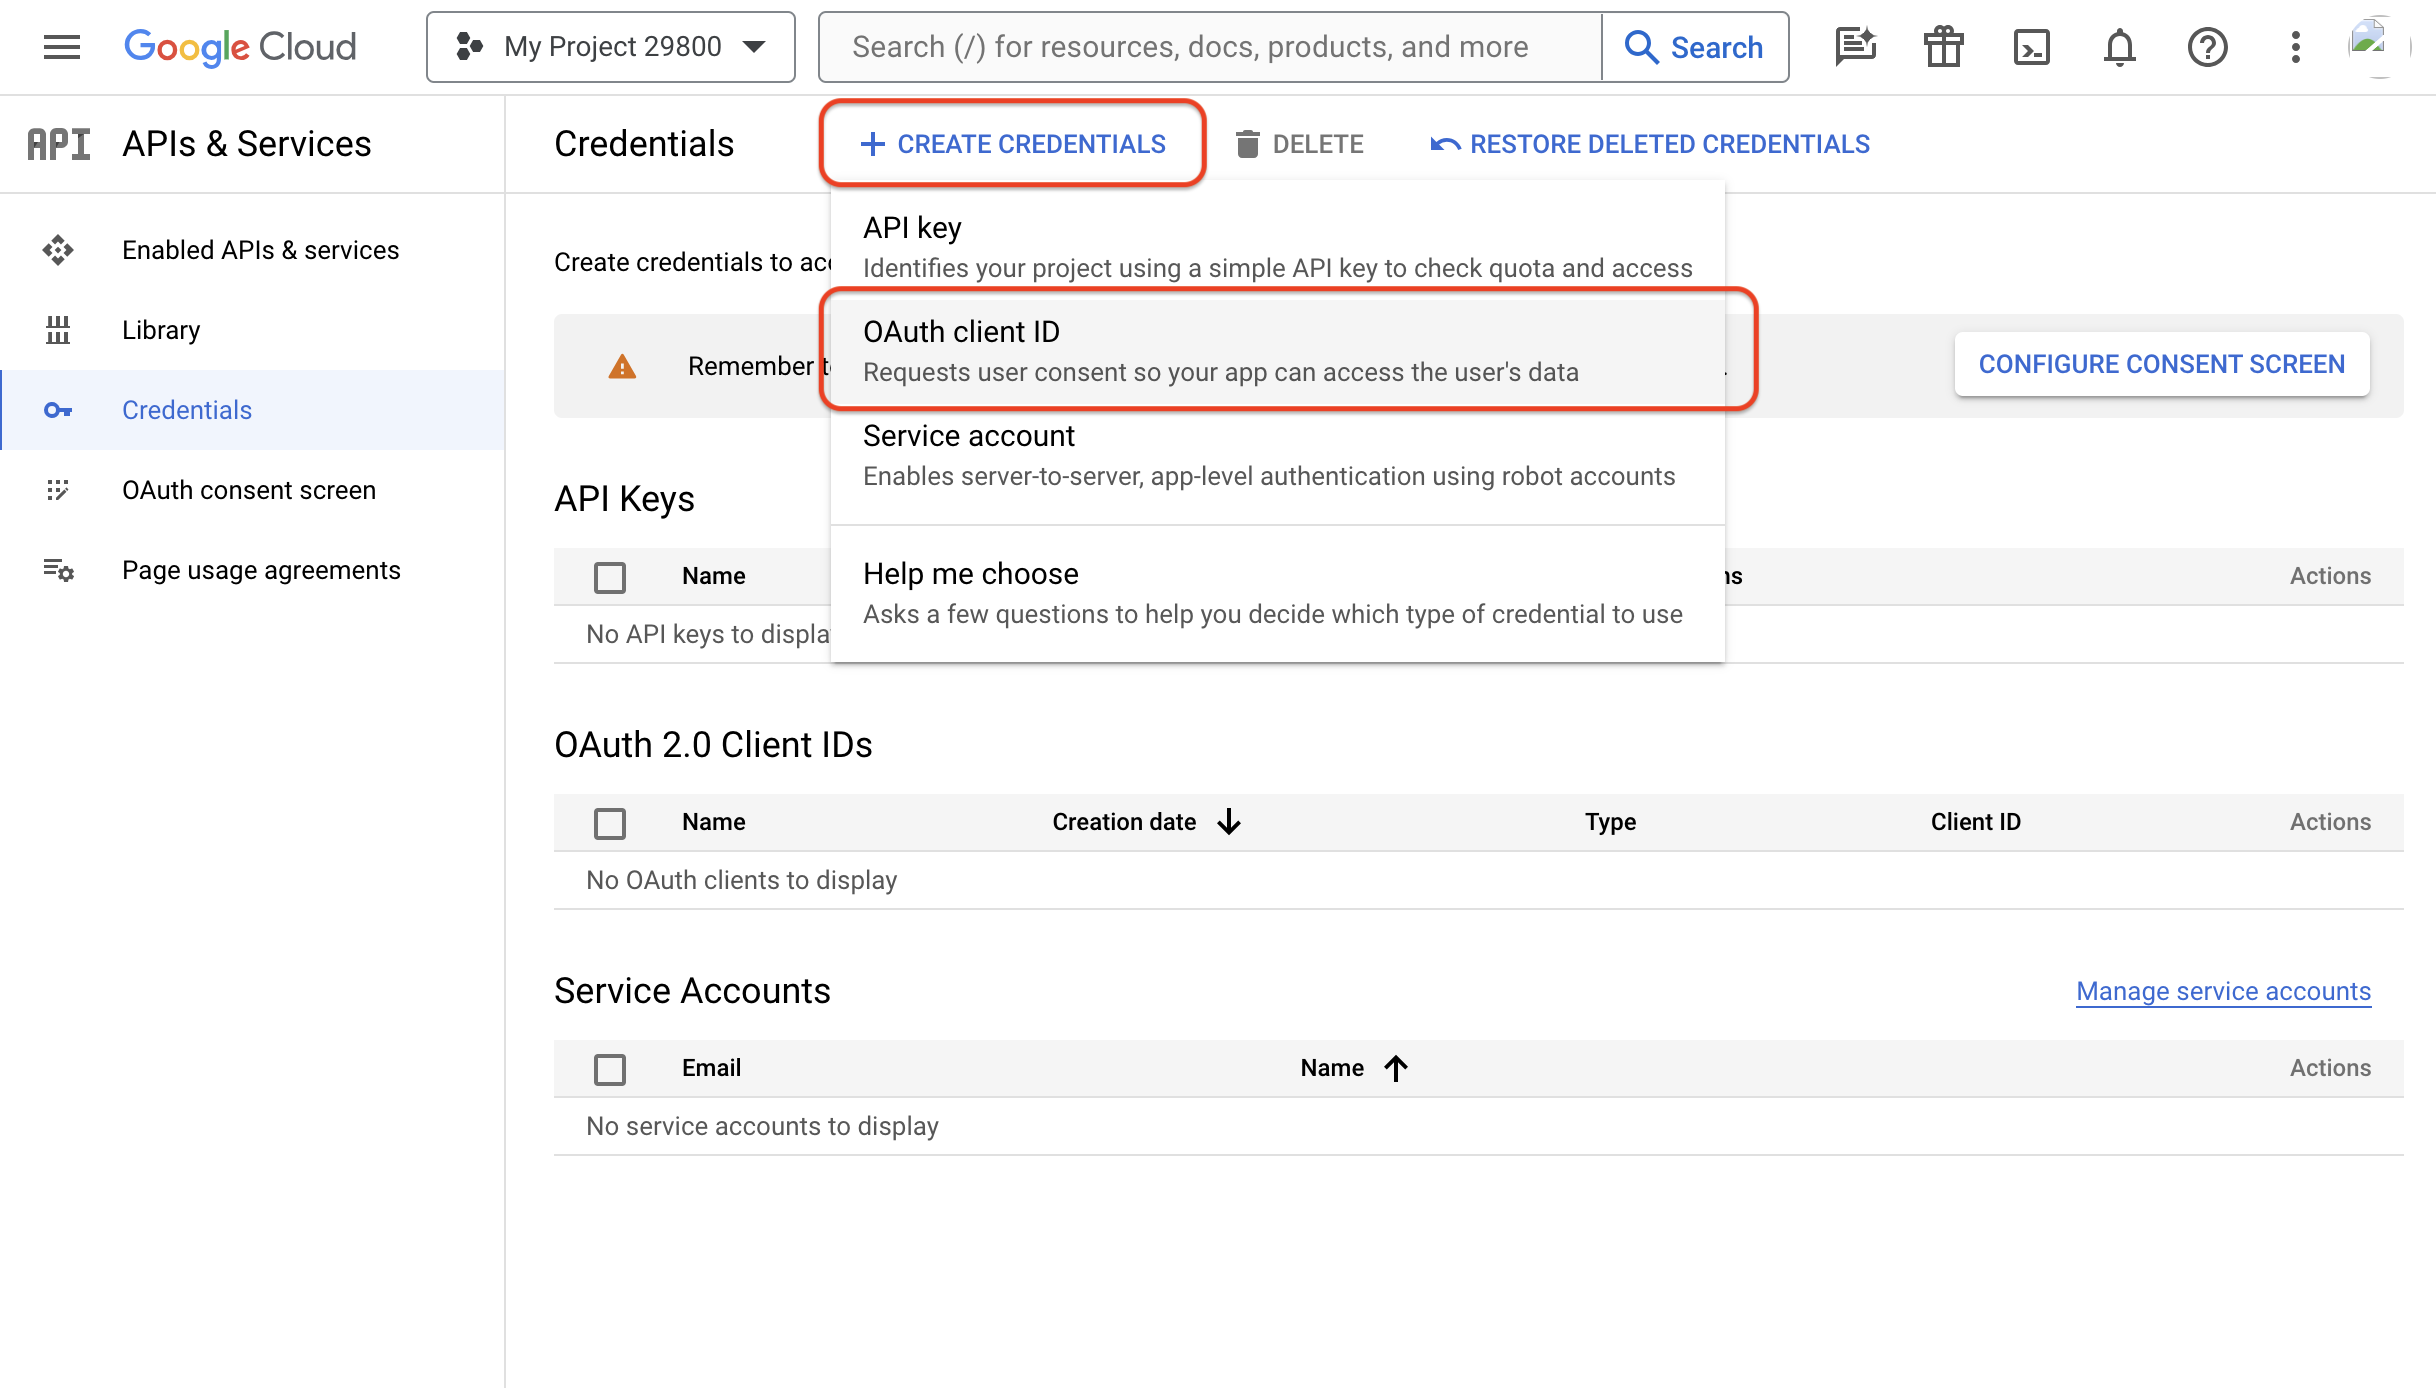Viewport: 2436px width, 1388px height.
Task: Navigate to Enabled APIs and services
Action: (259, 249)
